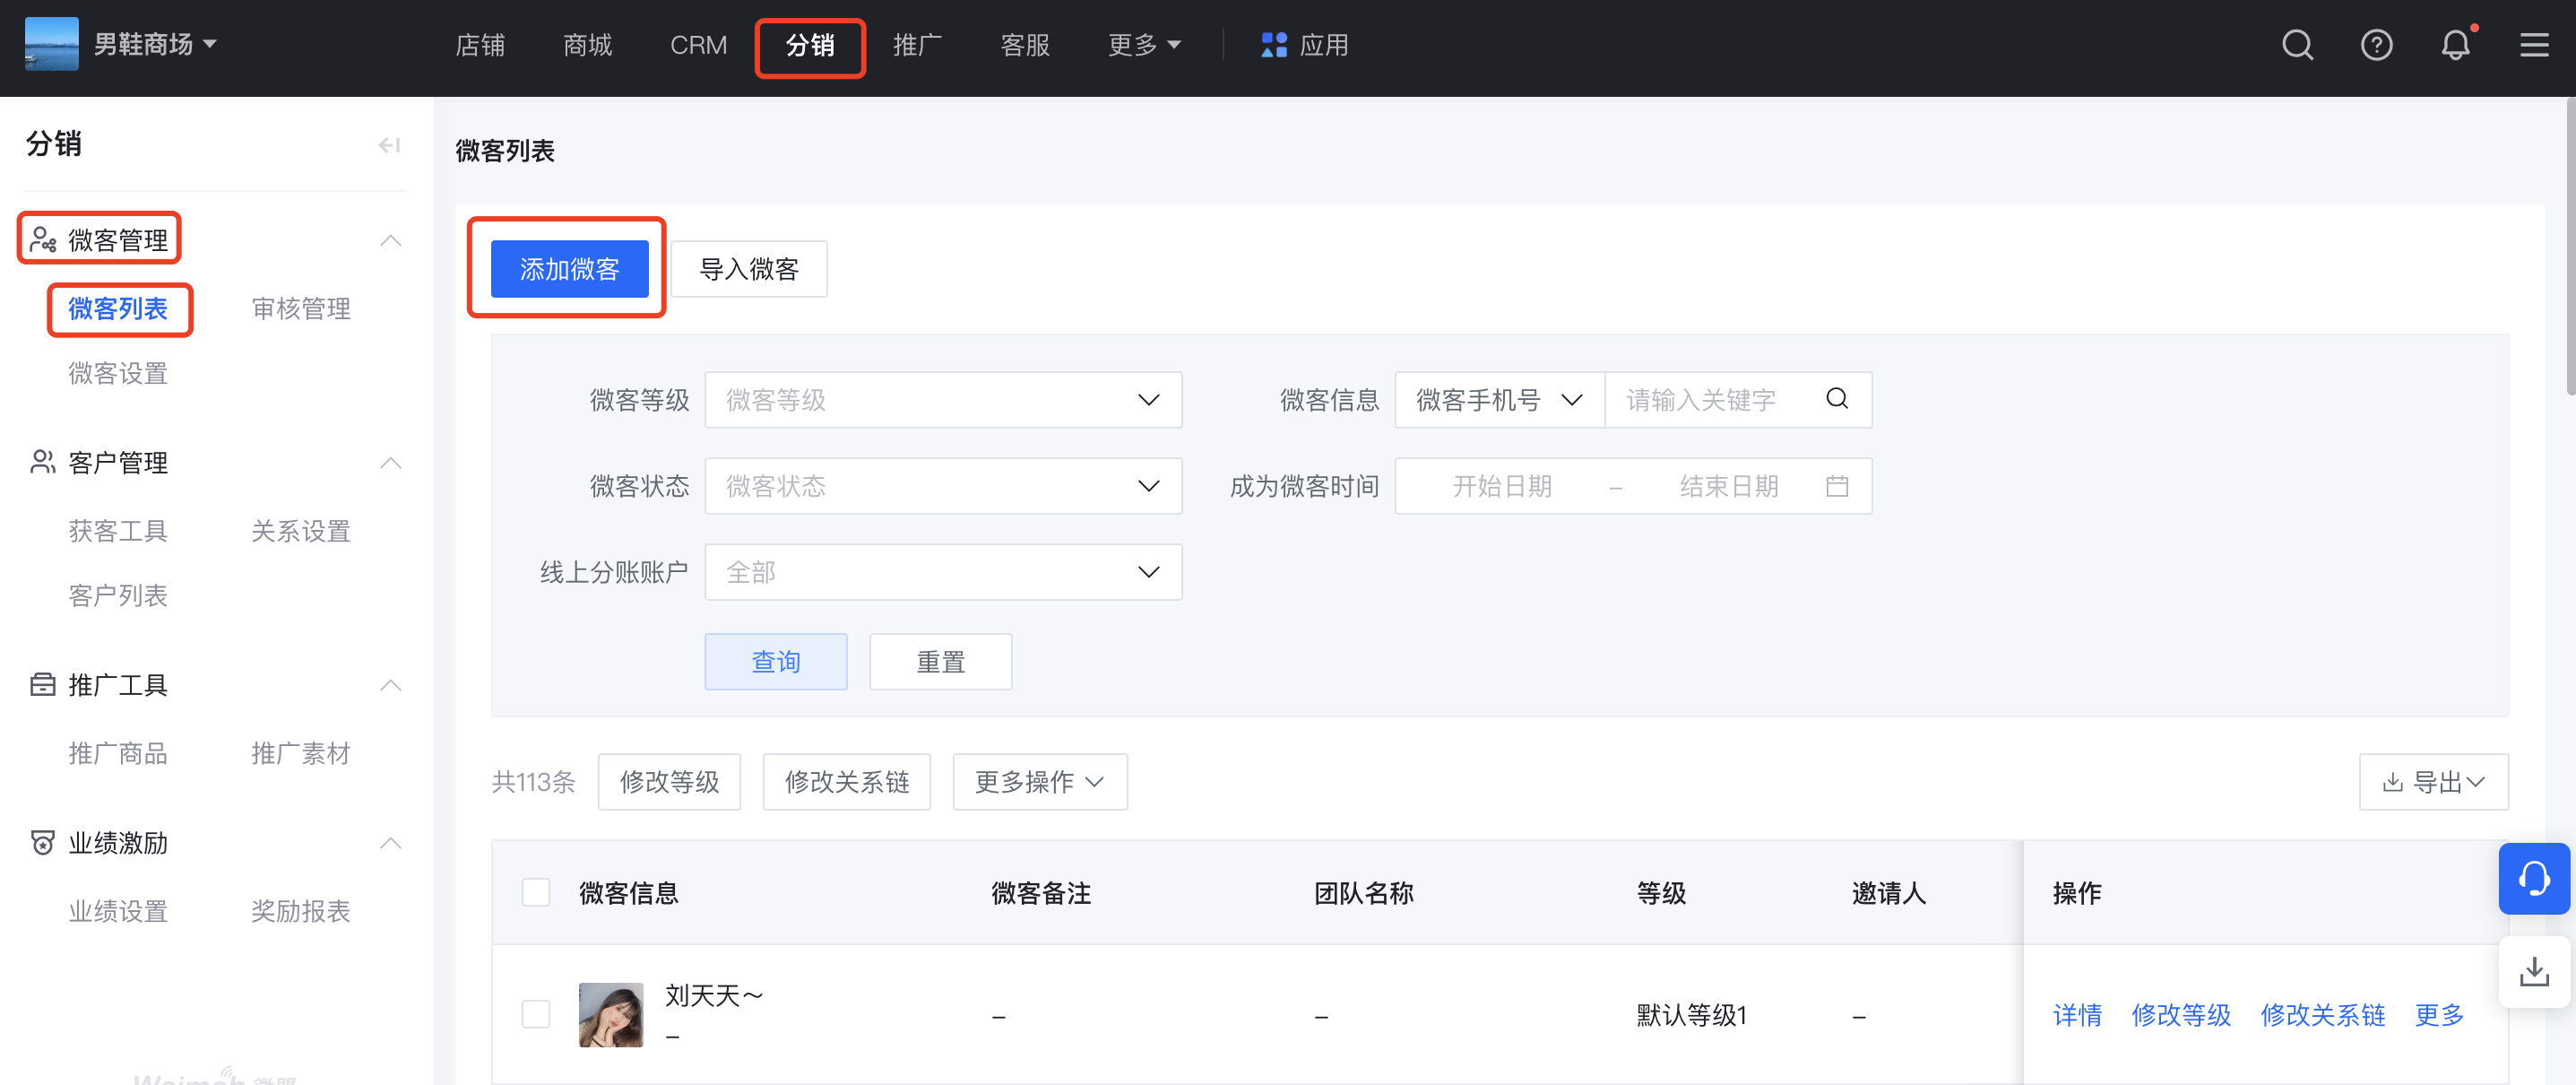This screenshot has width=2576, height=1085.
Task: Open 微客设置 in the sidebar
Action: 118,373
